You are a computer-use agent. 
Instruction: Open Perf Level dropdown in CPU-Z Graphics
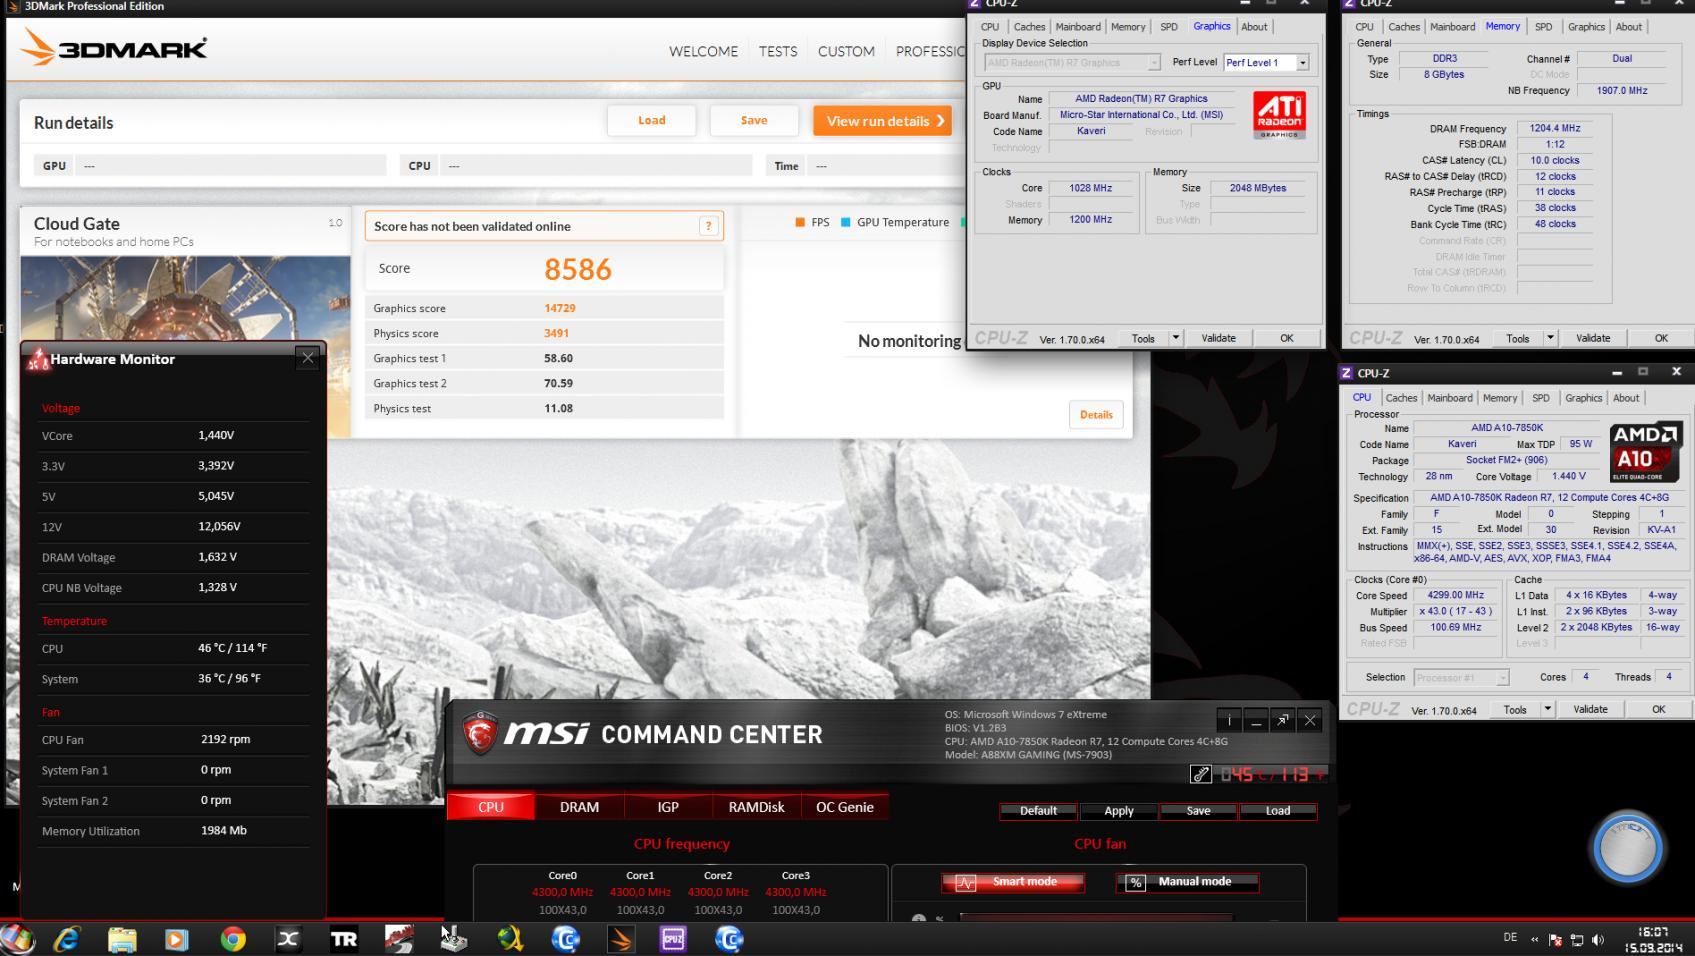click(1302, 63)
